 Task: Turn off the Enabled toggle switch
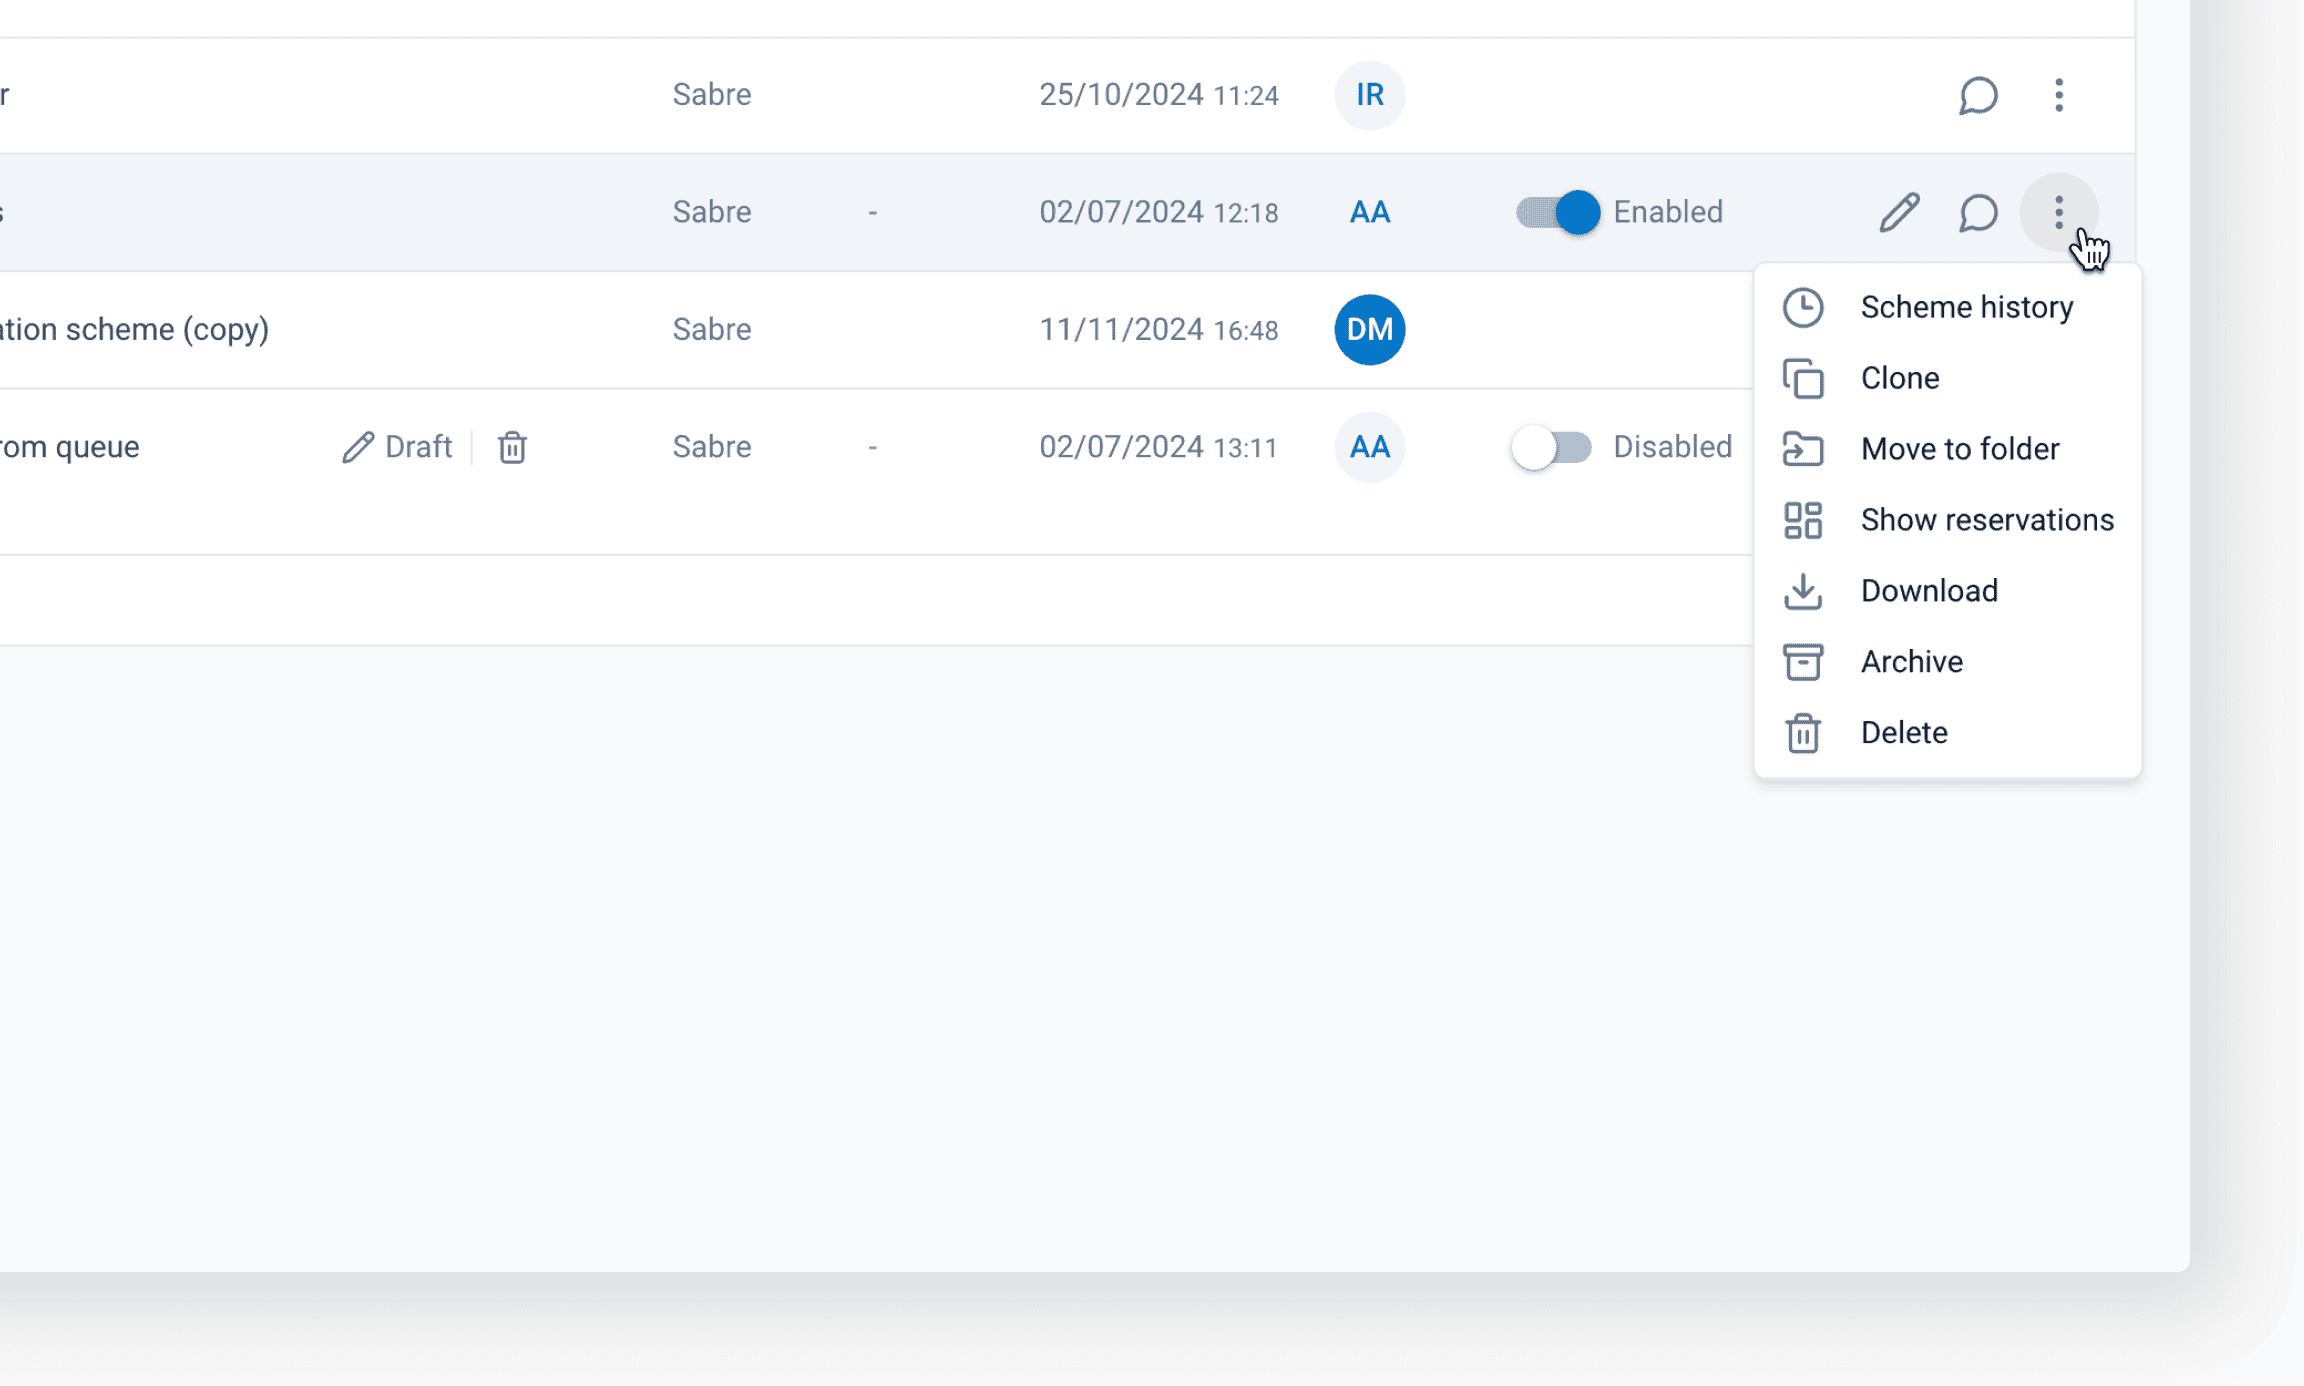coord(1557,212)
